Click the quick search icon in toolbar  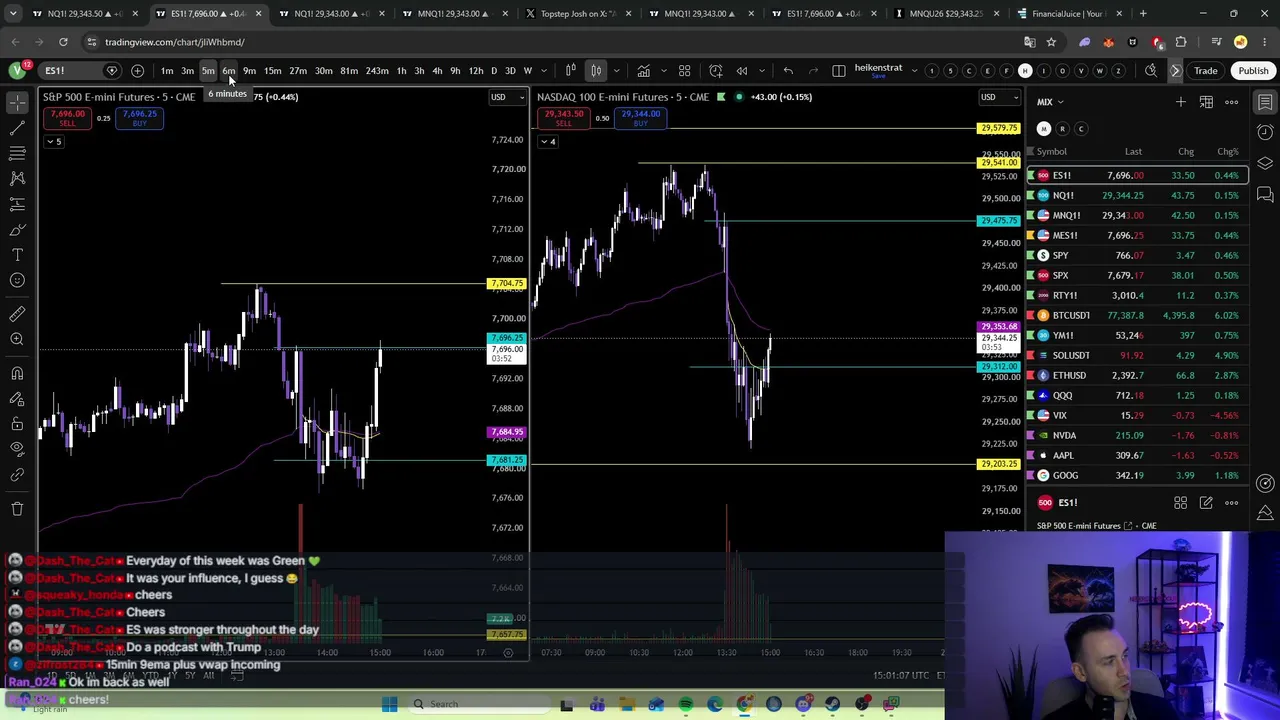(1151, 71)
